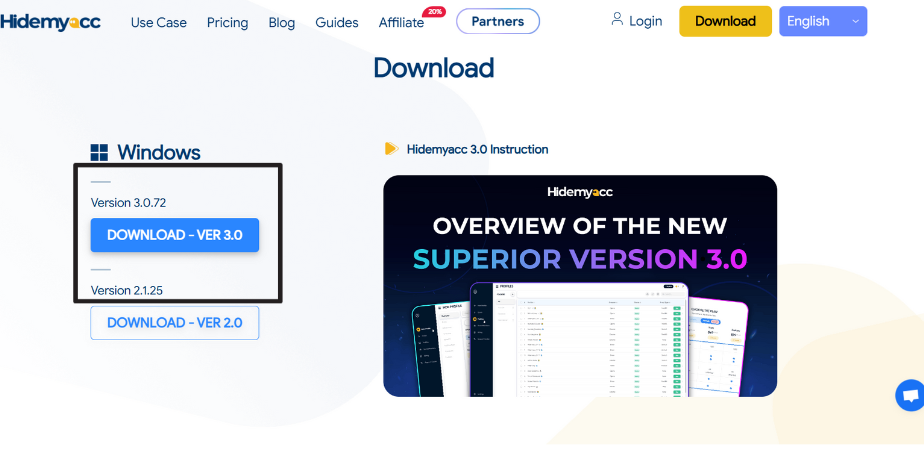Screen dimensions: 924x471
Task: Click the yellow Download header button
Action: [x=725, y=21]
